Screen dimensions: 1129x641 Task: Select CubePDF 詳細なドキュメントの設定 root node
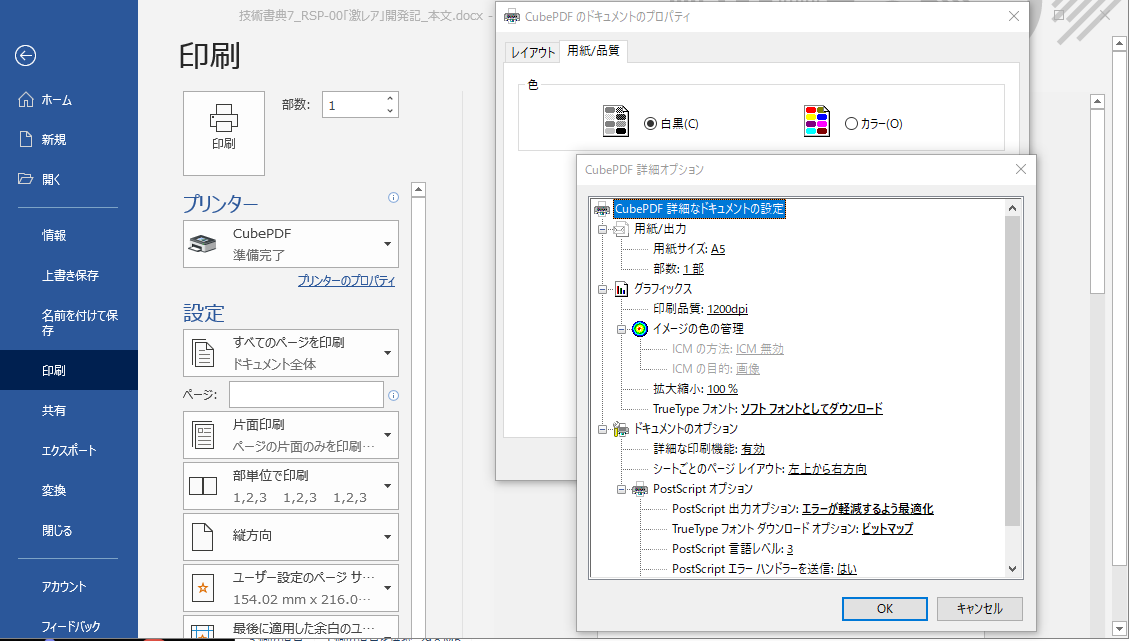click(699, 209)
